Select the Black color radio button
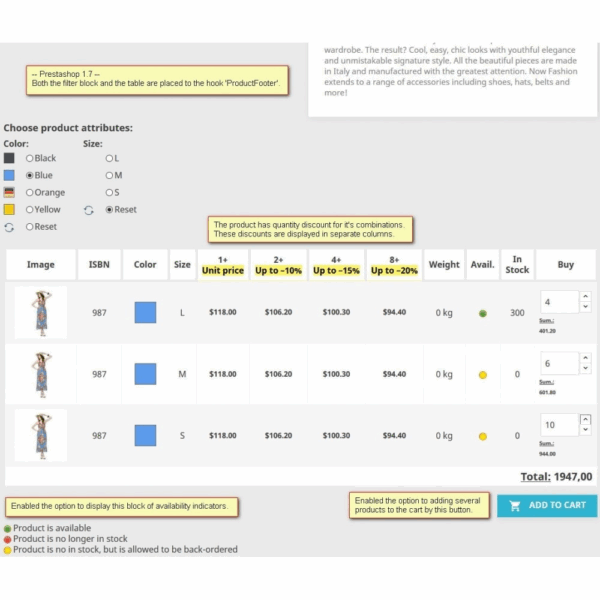600x600 pixels. pyautogui.click(x=30, y=158)
